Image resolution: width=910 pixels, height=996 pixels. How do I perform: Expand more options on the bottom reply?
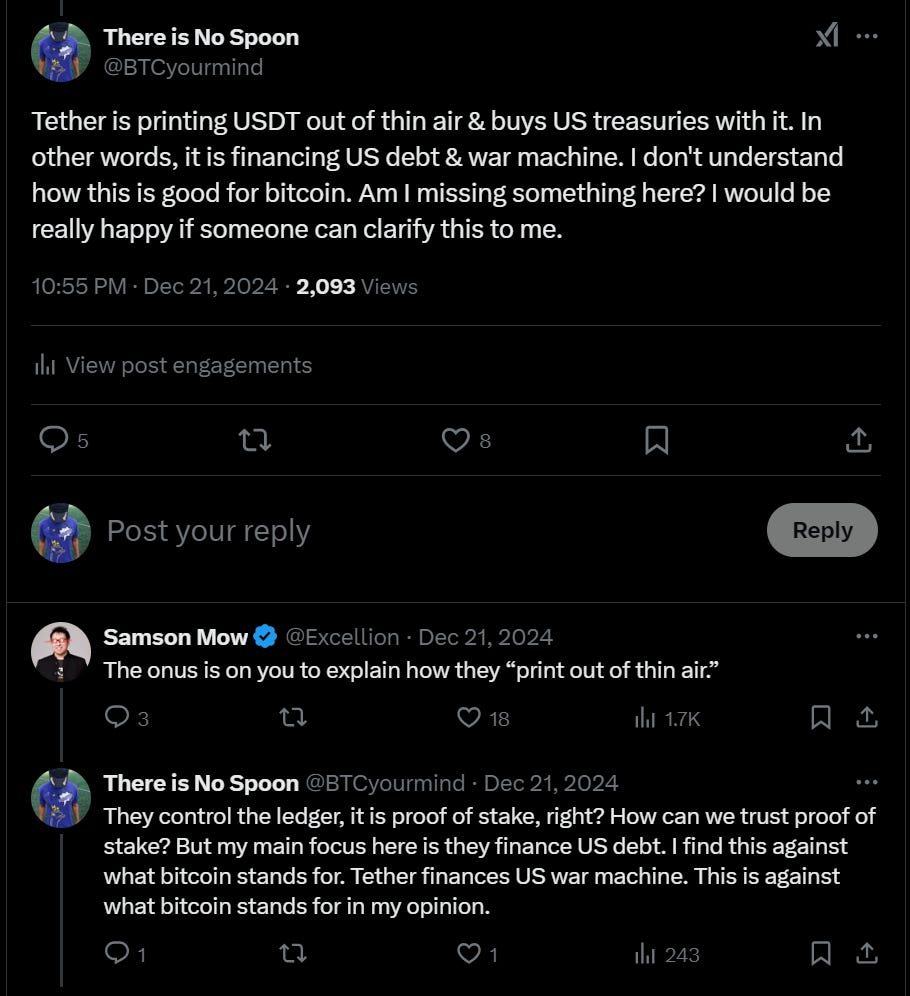pyautogui.click(x=867, y=783)
